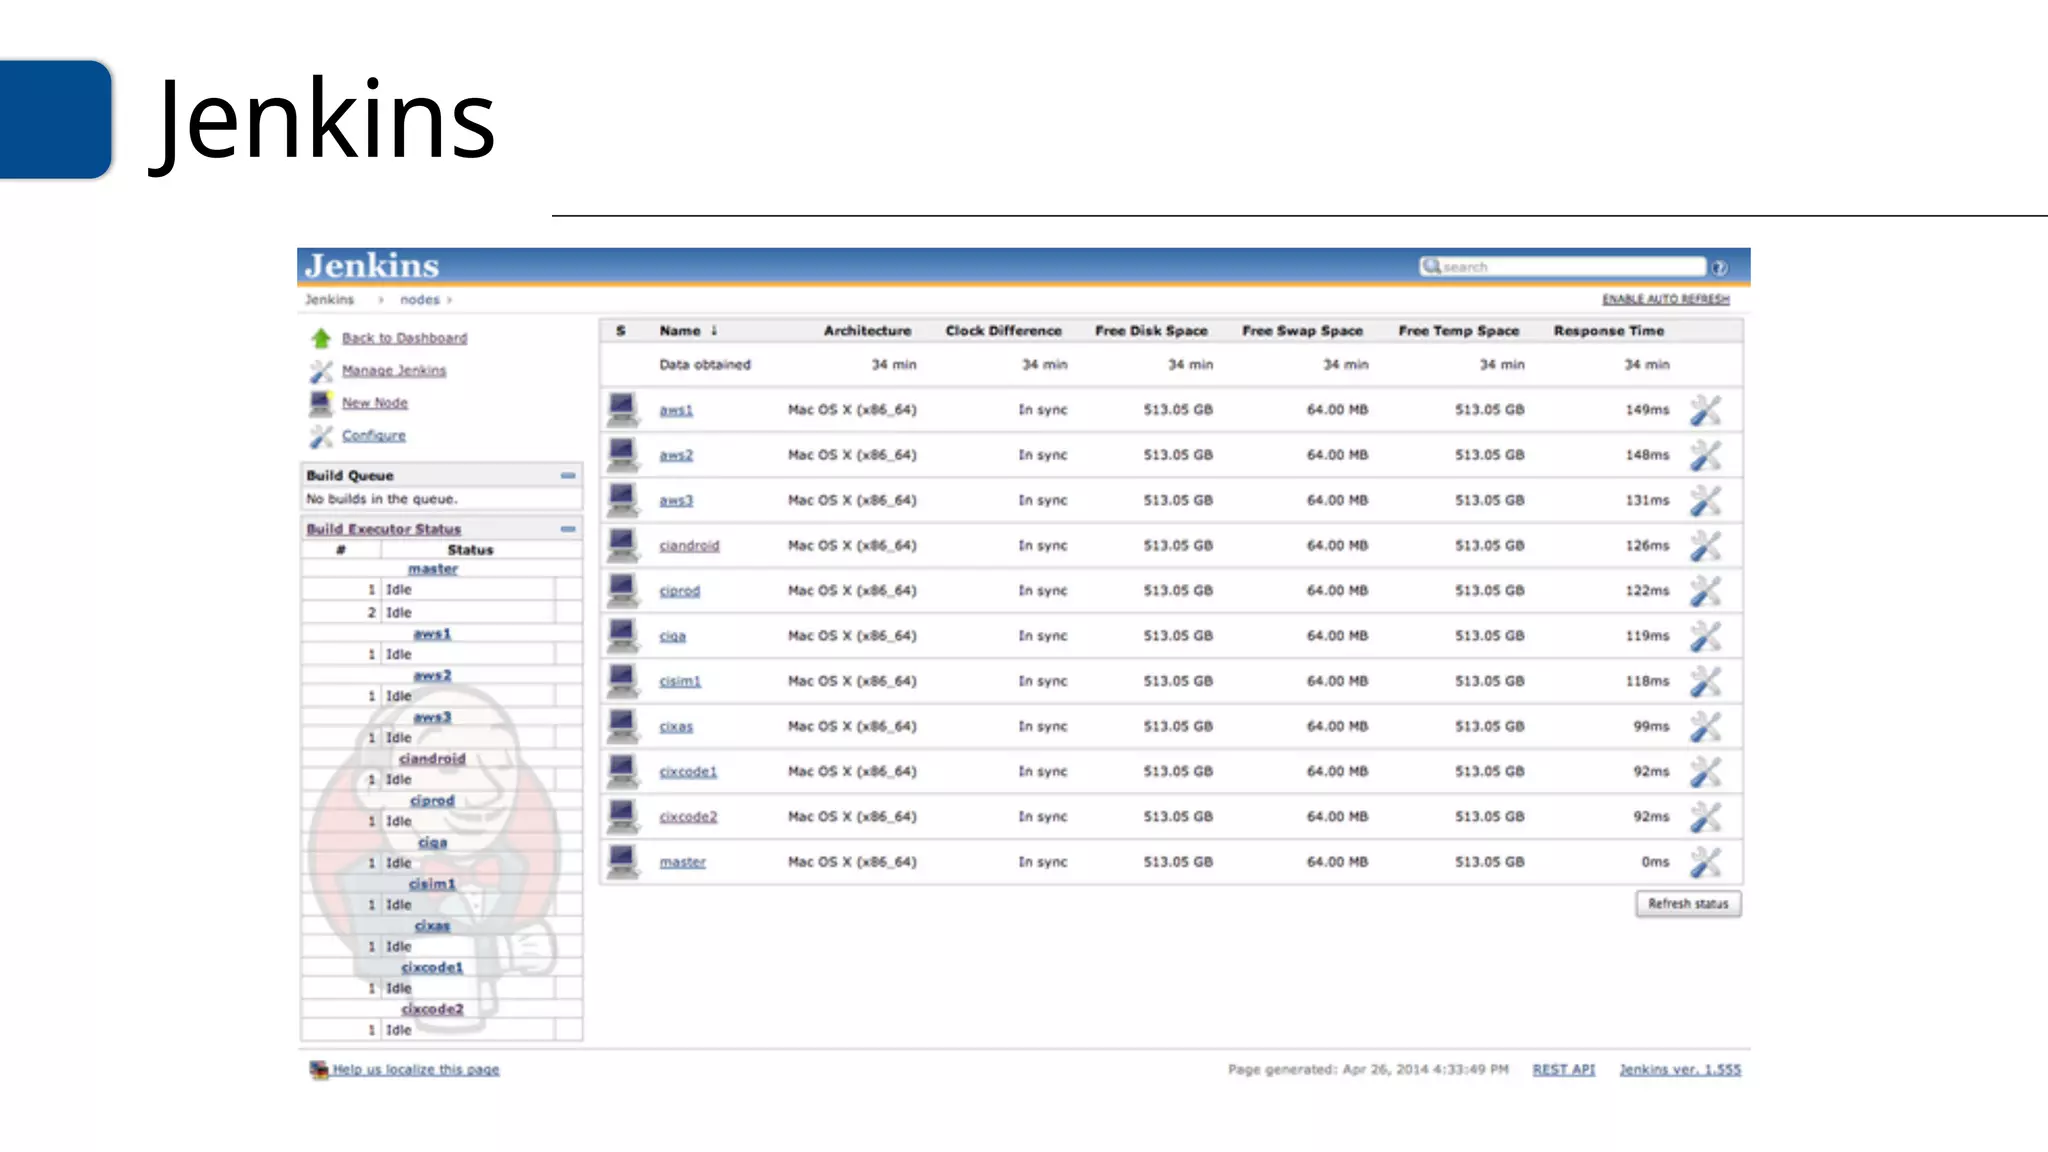Sort by the Free Disk Space column header
The width and height of the screenshot is (2048, 1152).
coord(1151,331)
